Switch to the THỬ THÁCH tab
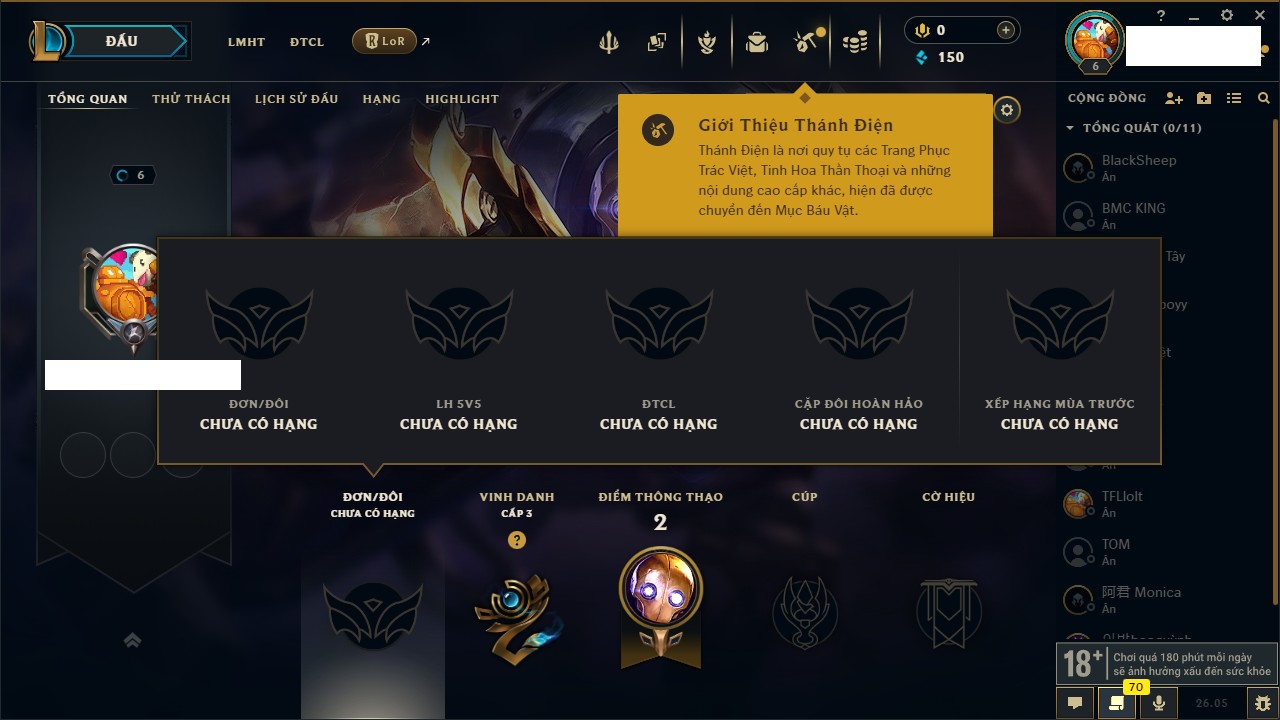The image size is (1280, 720). pos(191,99)
